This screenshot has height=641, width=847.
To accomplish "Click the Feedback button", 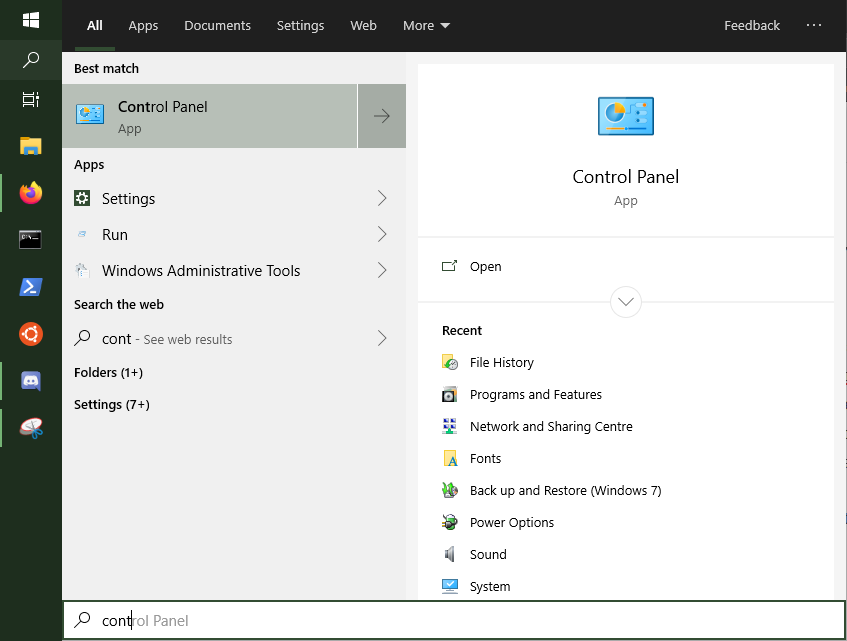I will (752, 25).
